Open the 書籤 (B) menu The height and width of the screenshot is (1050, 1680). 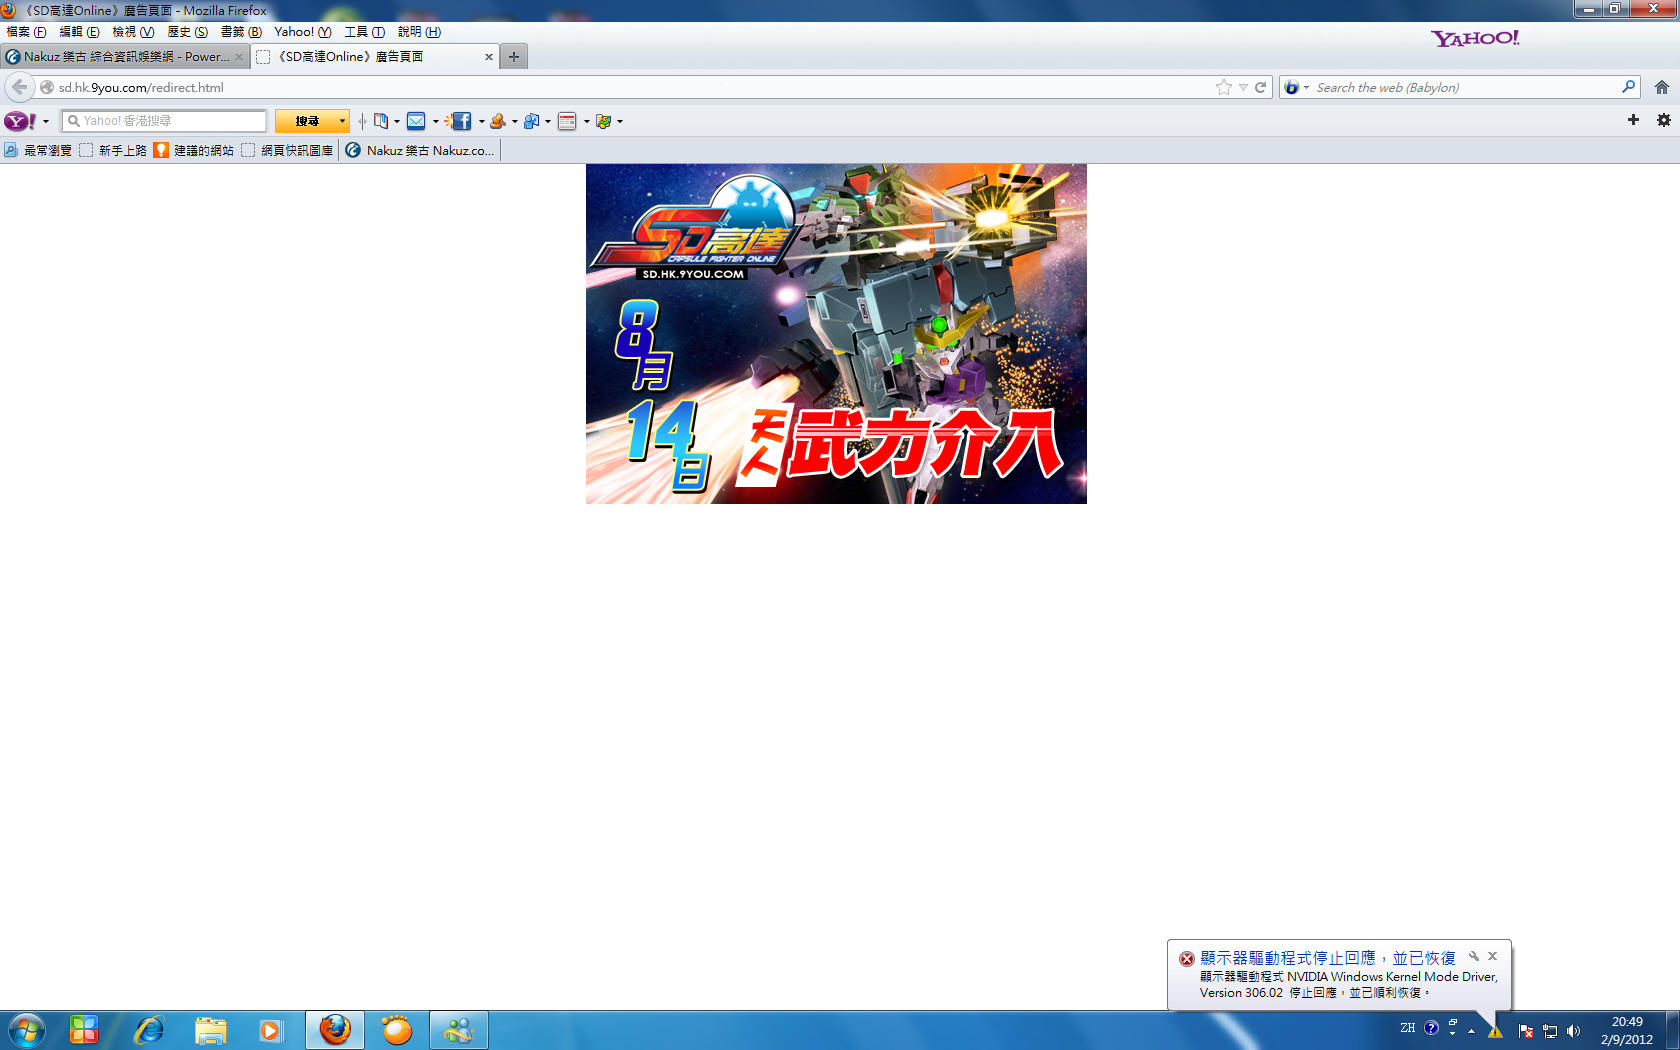241,32
